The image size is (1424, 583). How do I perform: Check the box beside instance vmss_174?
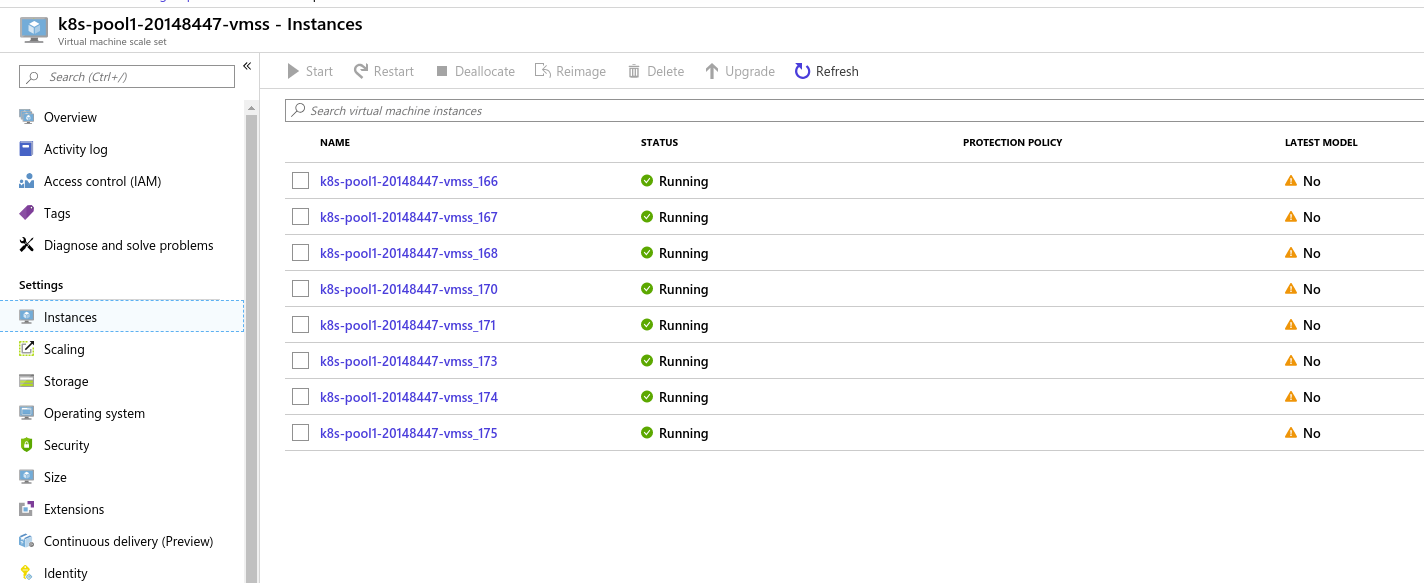point(300,397)
